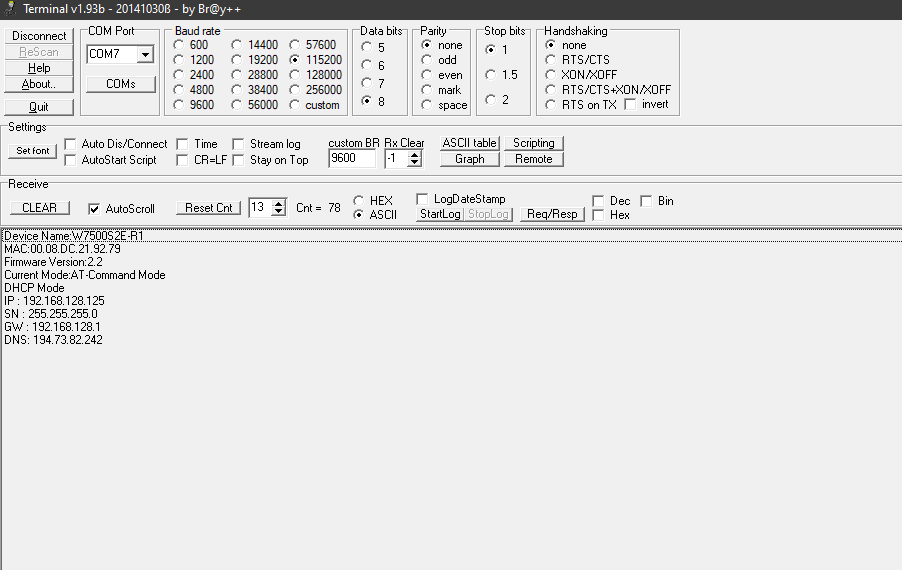Enable Stream log checkbox

238,144
